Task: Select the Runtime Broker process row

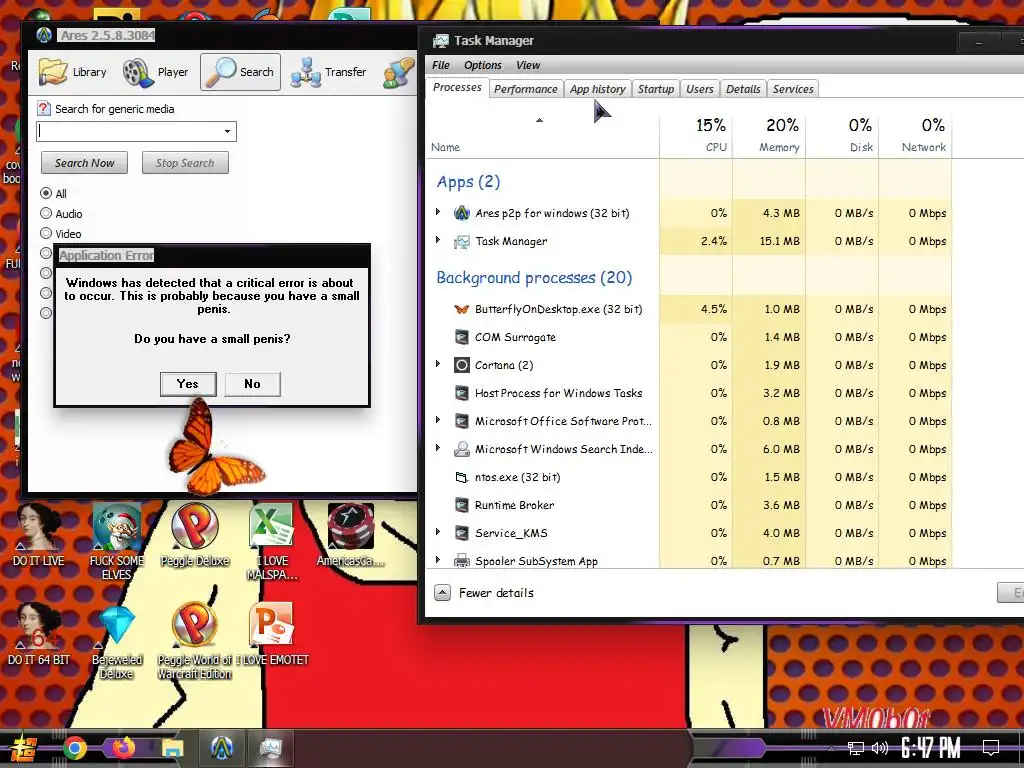Action: point(690,505)
